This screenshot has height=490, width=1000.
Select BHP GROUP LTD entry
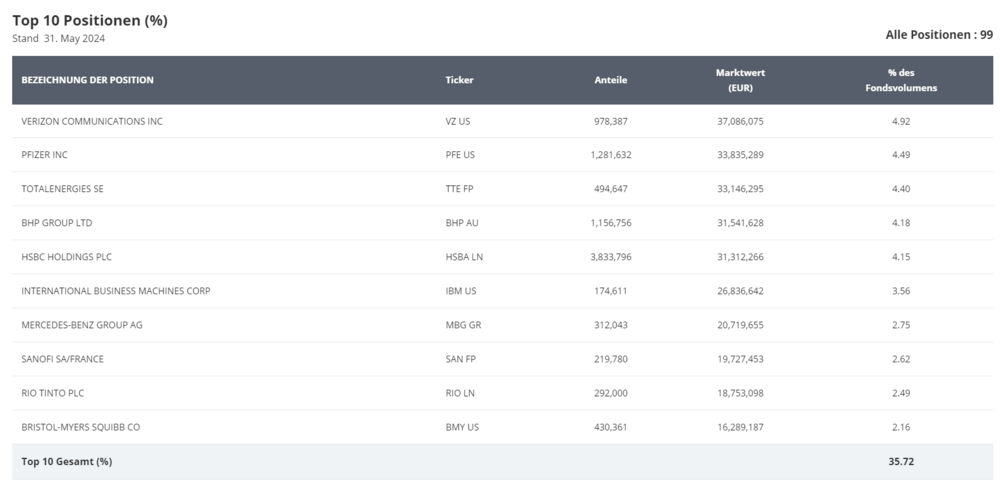coord(57,223)
